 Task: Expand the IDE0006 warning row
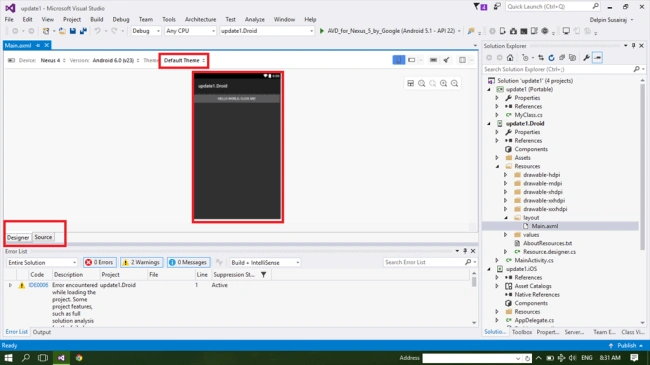pyautogui.click(x=10, y=285)
